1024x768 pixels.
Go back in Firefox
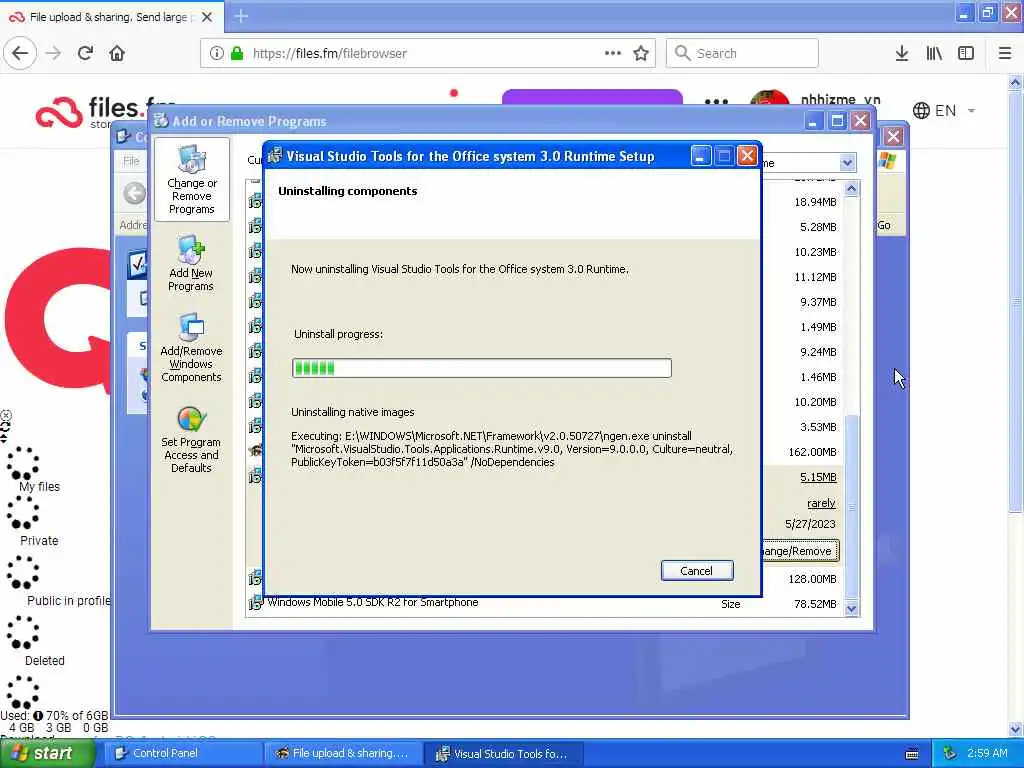[x=20, y=53]
